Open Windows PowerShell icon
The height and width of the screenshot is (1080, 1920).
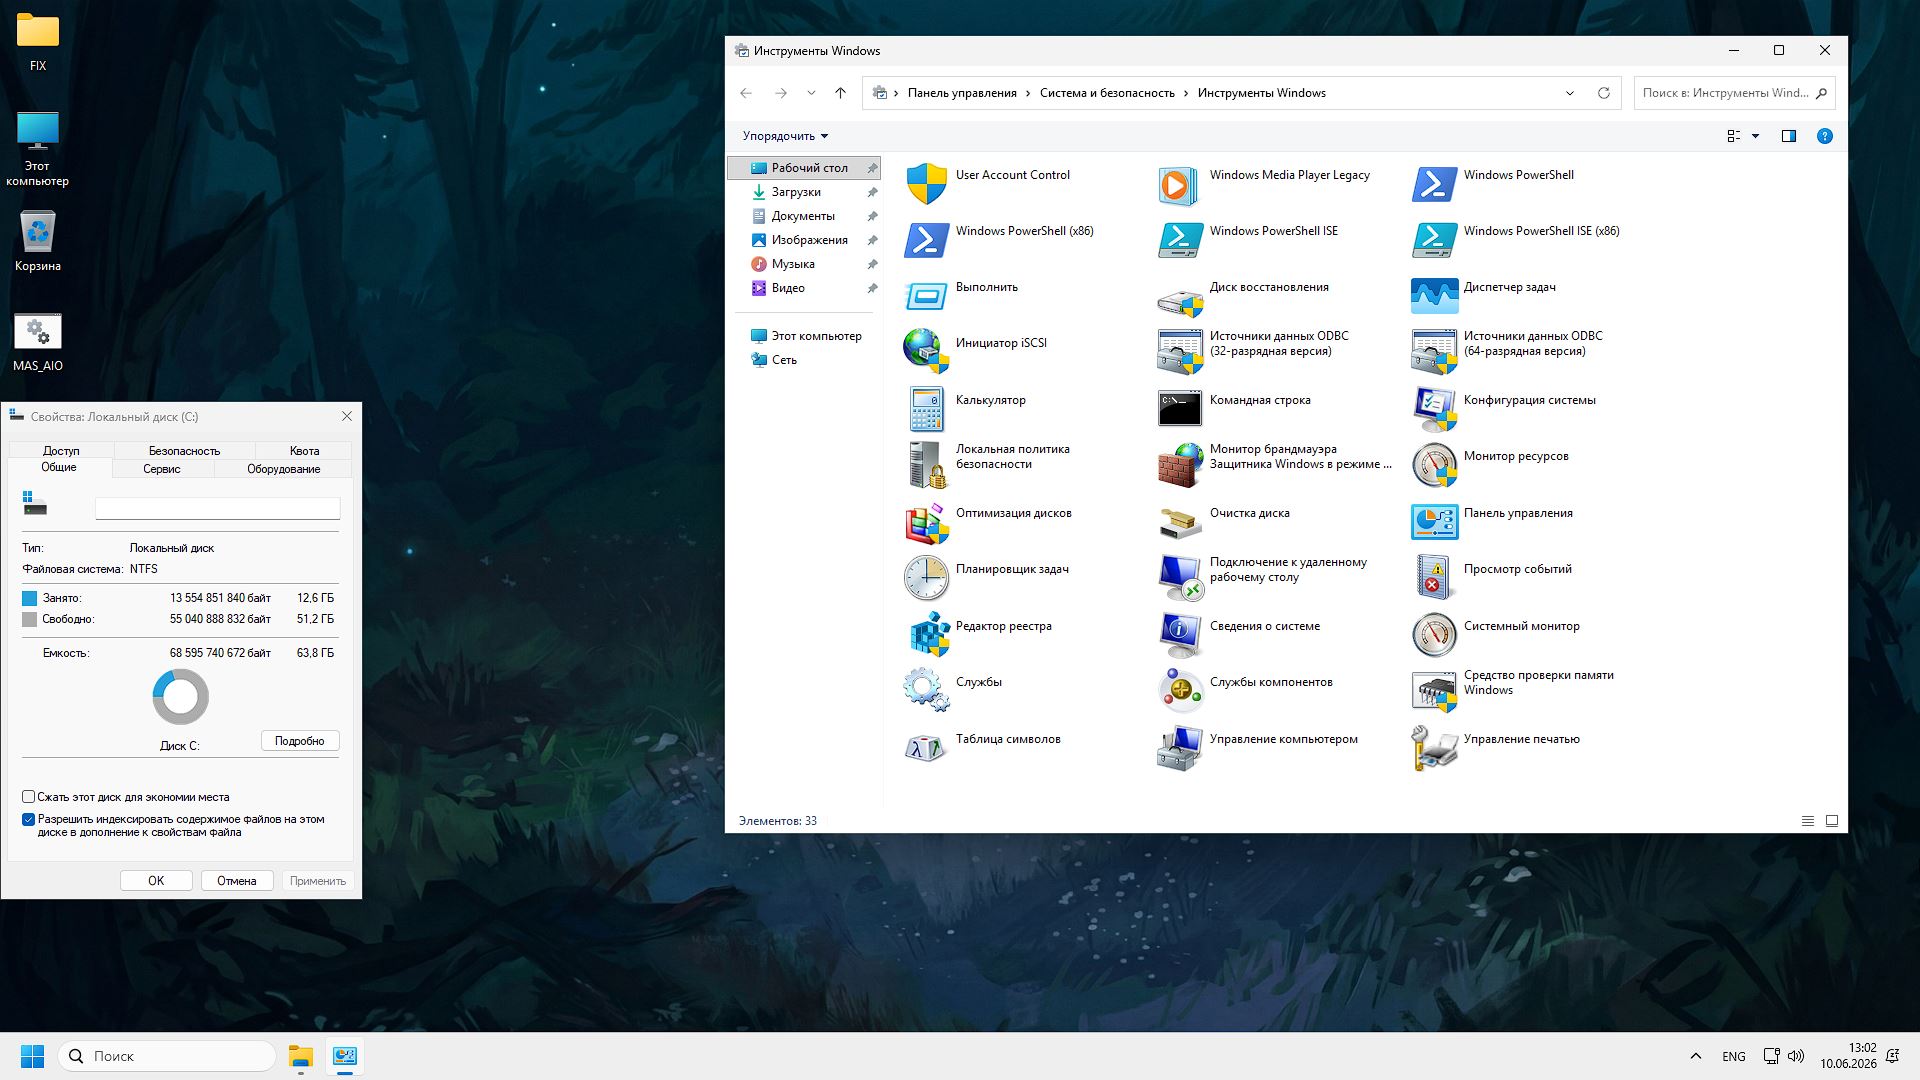coord(1434,184)
